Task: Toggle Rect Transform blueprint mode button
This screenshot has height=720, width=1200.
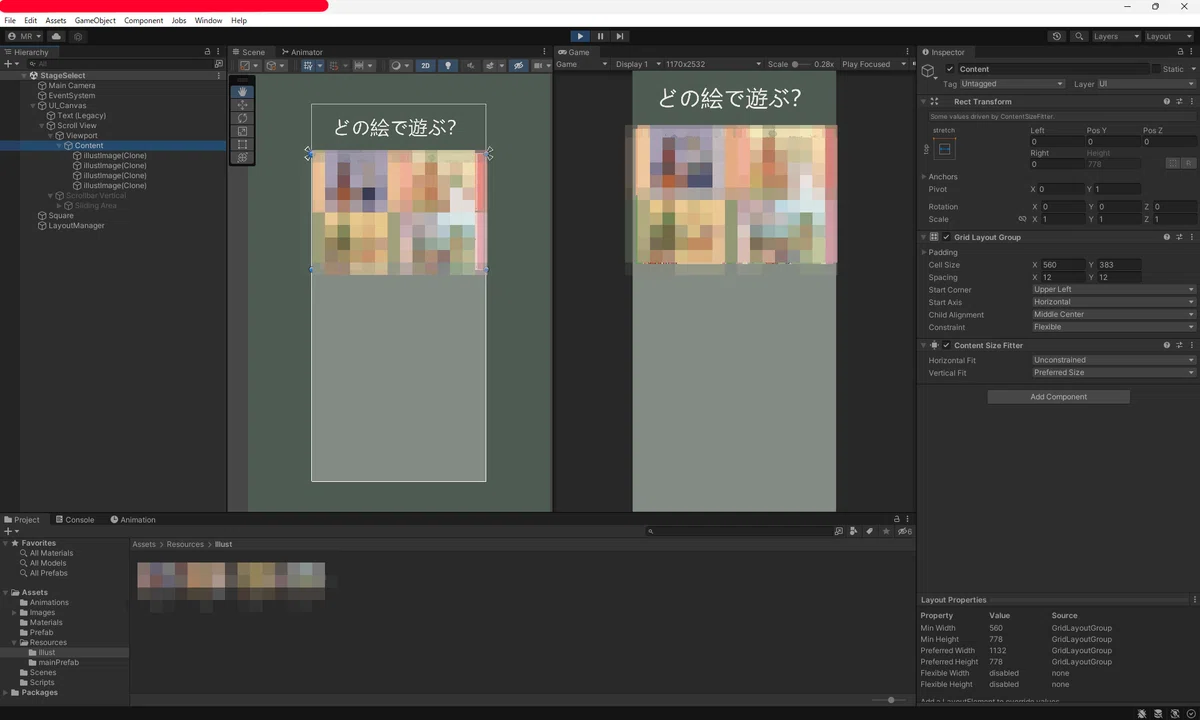Action: click(x=1173, y=163)
